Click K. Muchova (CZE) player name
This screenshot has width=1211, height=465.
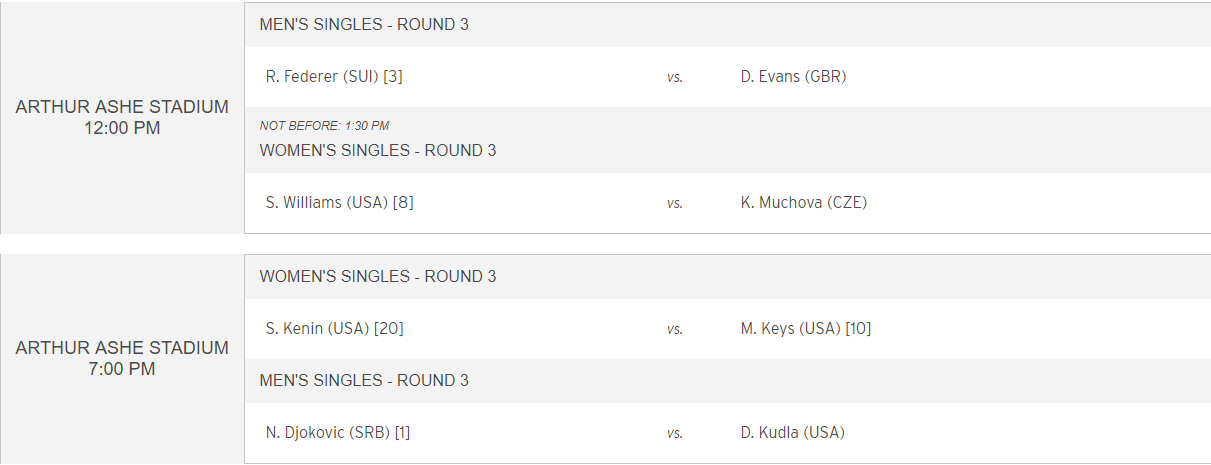point(804,202)
